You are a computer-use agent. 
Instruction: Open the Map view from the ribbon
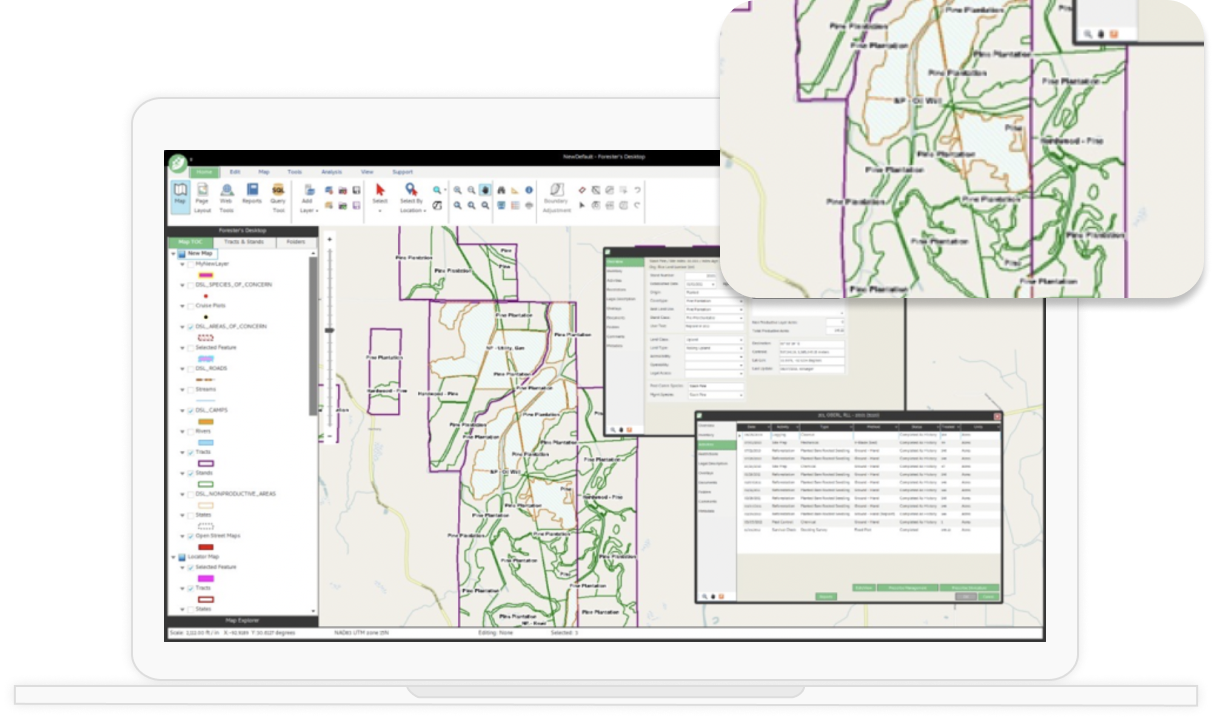click(x=180, y=195)
